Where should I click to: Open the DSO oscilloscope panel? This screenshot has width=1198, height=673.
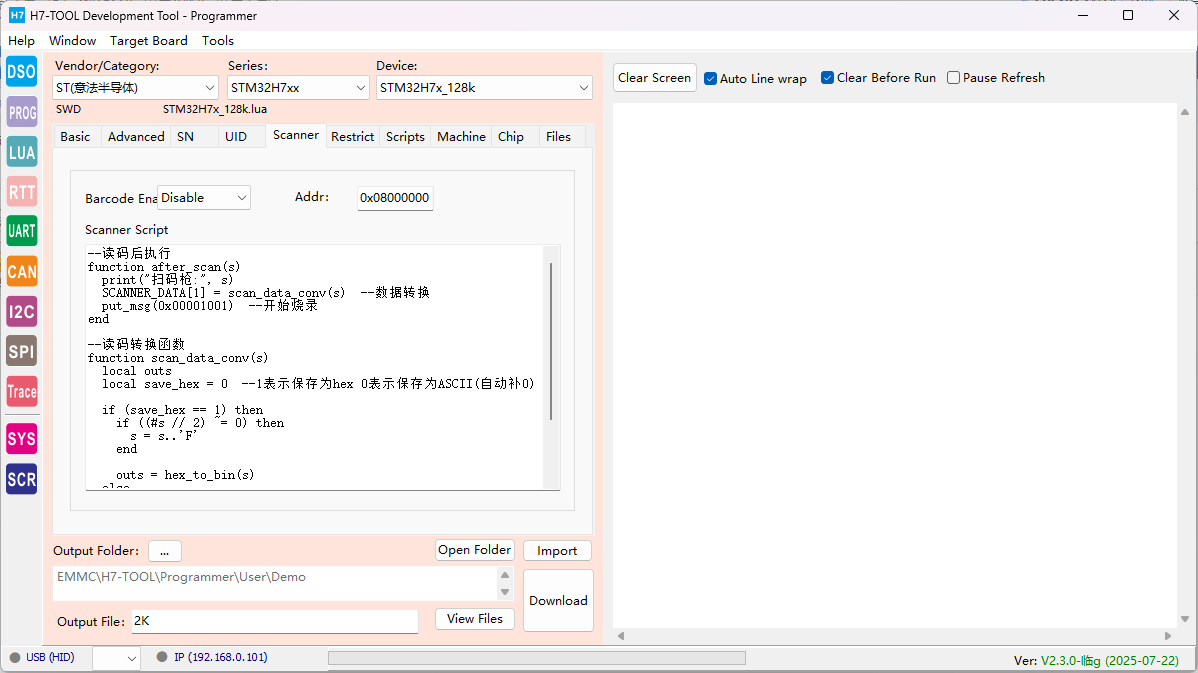click(21, 72)
